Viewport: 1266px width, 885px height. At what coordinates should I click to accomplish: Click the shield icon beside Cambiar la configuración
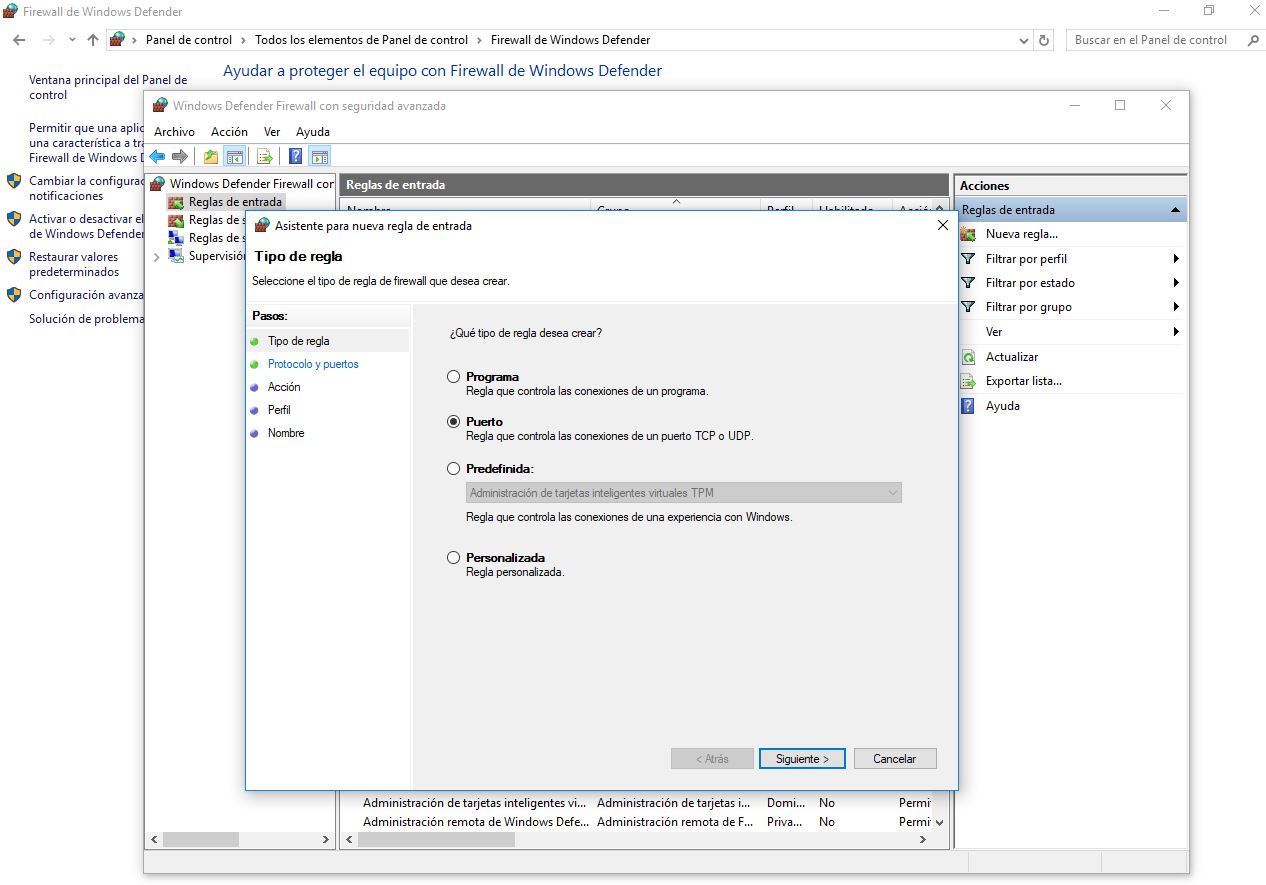click(x=14, y=181)
